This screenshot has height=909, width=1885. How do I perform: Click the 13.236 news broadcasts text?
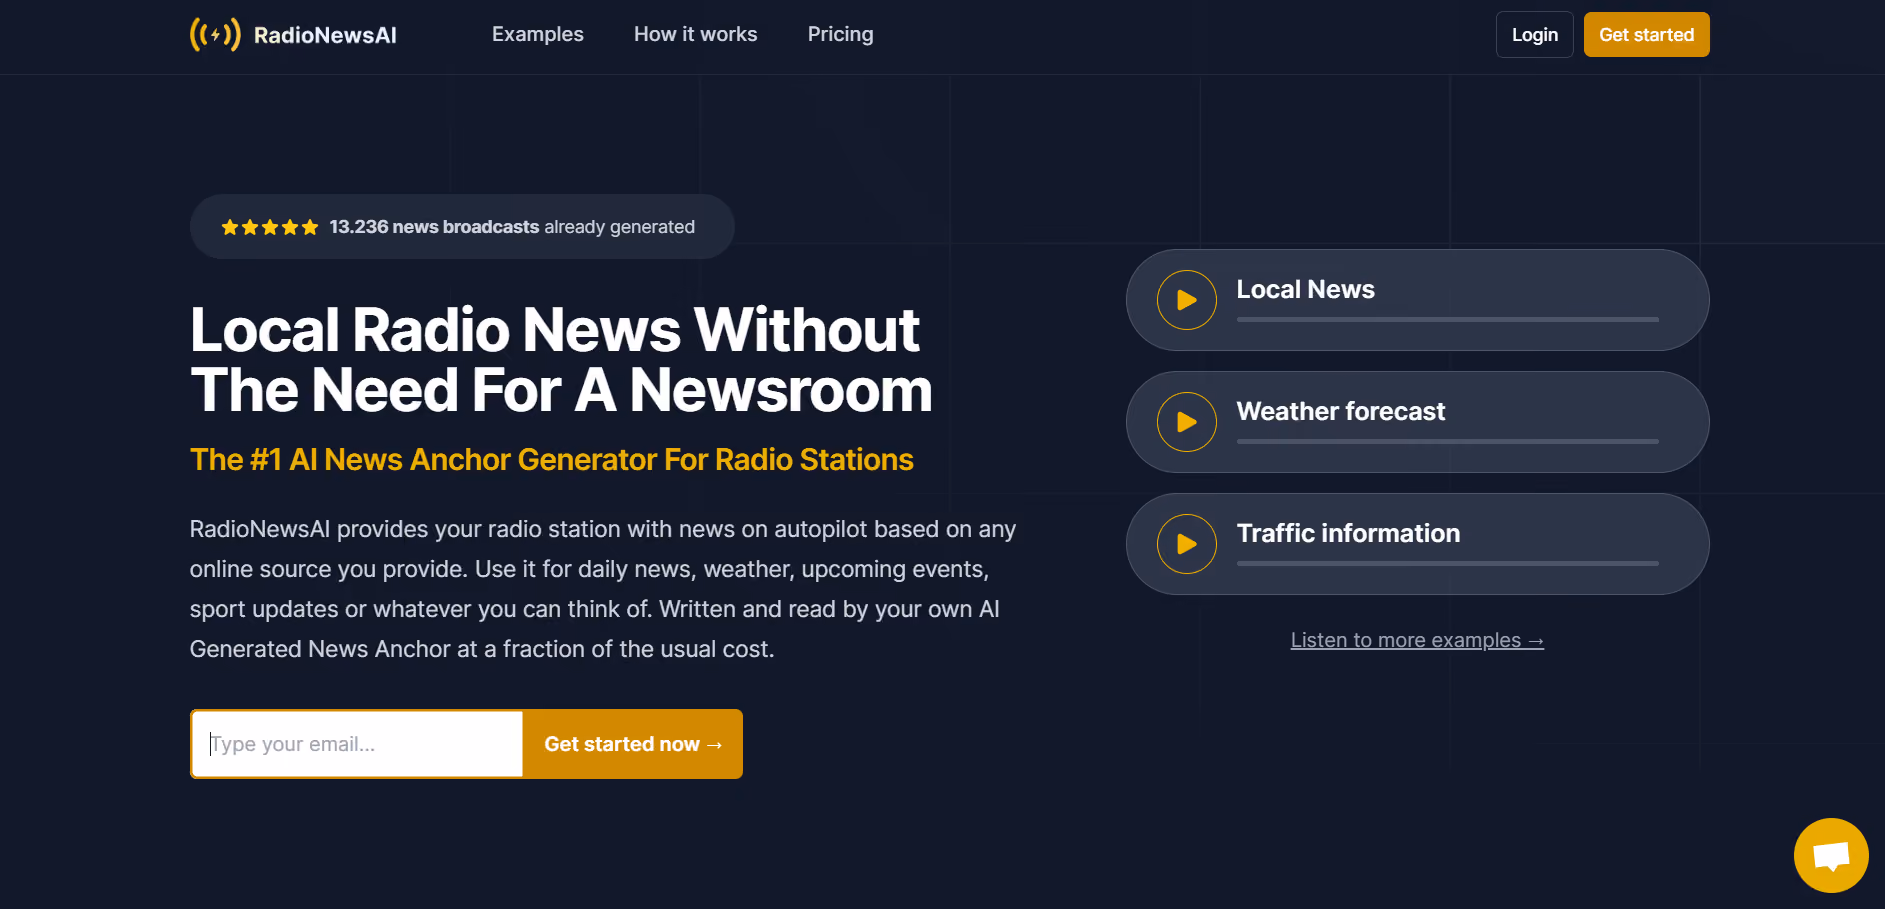tap(435, 227)
